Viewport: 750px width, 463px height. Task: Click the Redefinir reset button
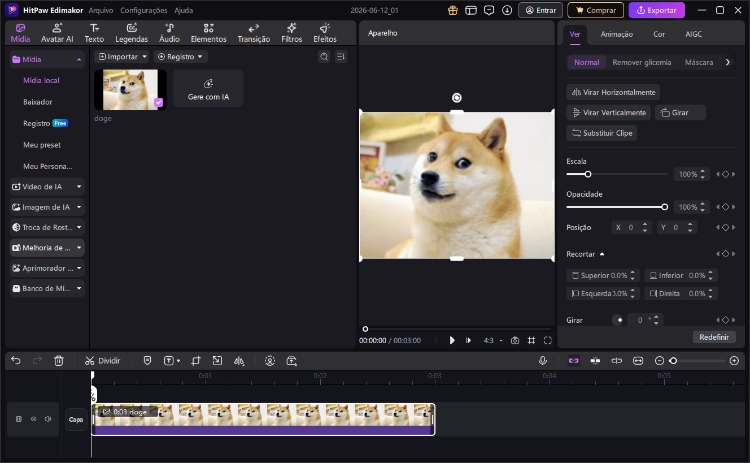coord(714,337)
